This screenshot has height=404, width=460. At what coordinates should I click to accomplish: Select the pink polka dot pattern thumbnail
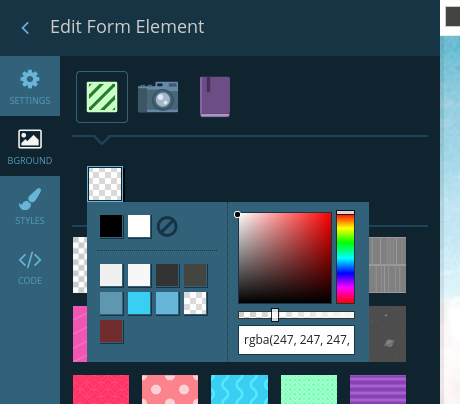[x=170, y=389]
